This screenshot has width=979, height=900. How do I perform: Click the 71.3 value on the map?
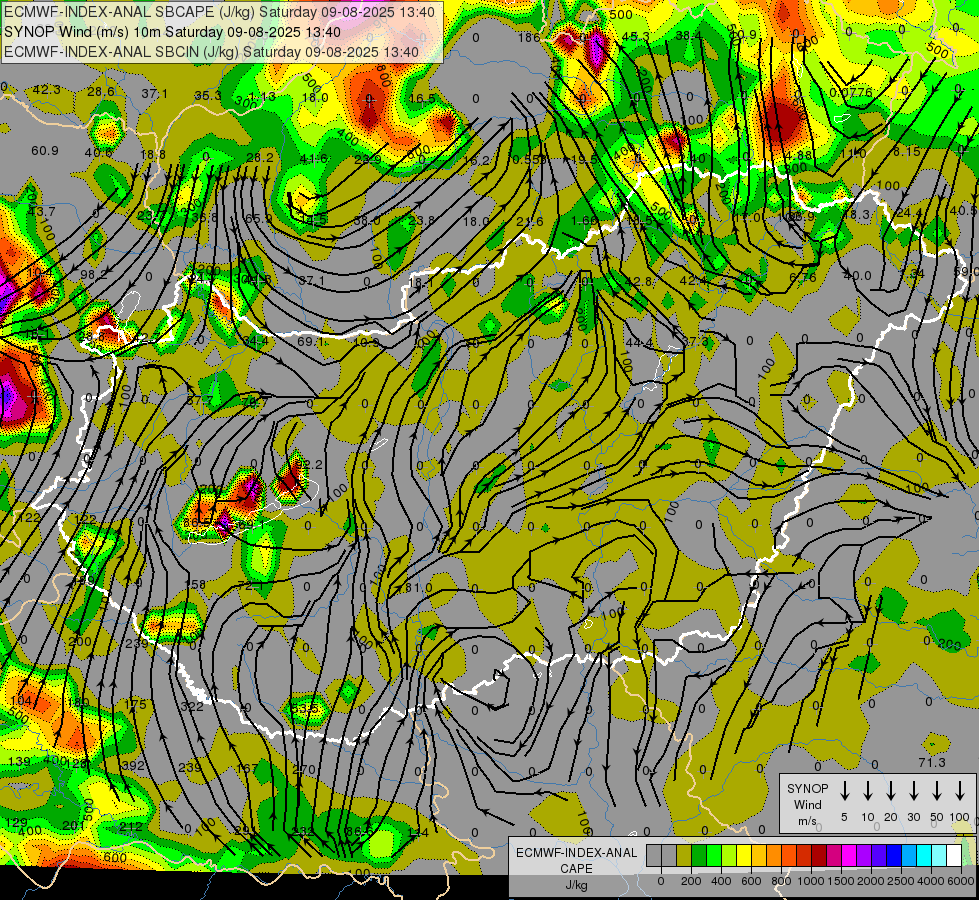[x=932, y=763]
